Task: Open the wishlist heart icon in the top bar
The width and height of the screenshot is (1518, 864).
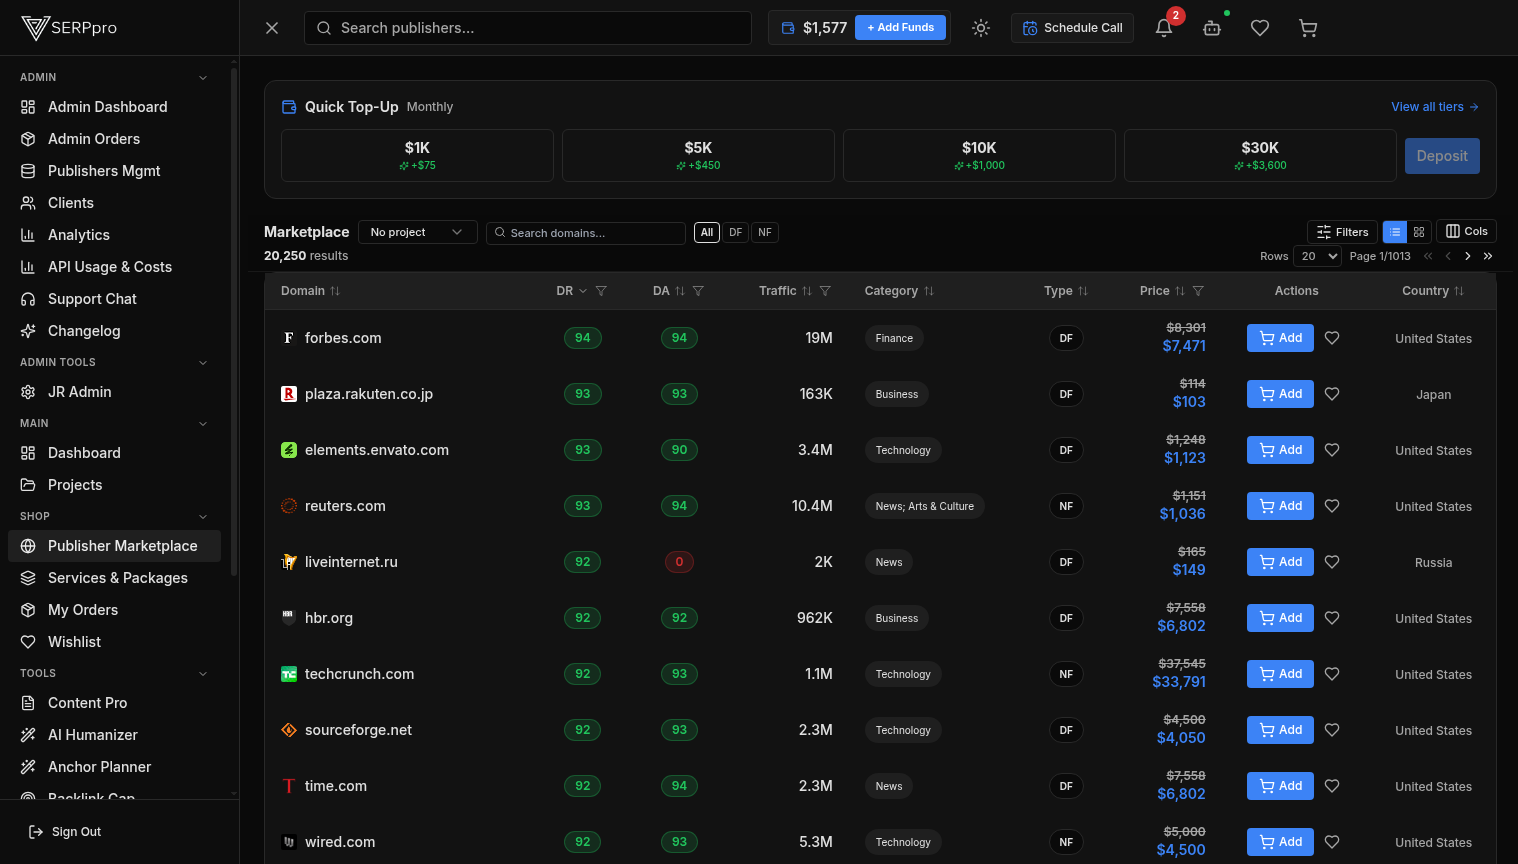Action: tap(1260, 27)
